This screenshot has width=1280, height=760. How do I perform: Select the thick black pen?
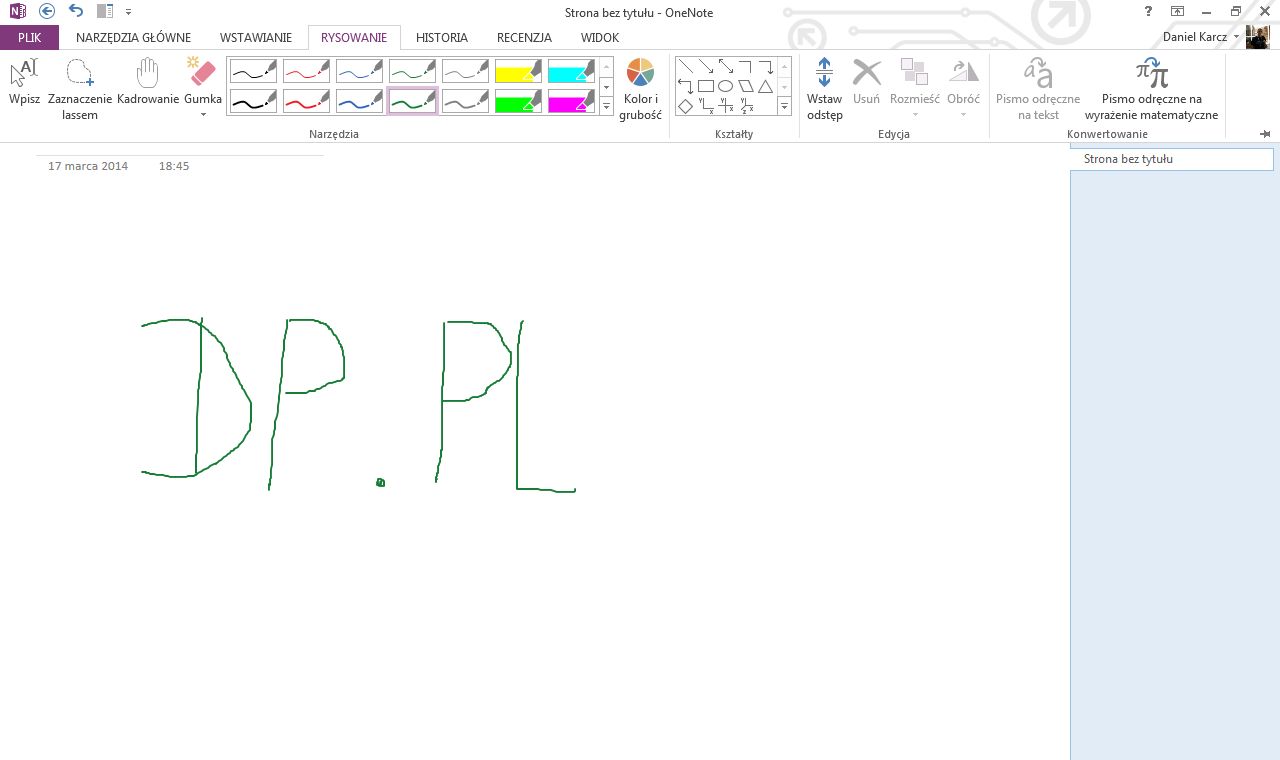coord(253,100)
